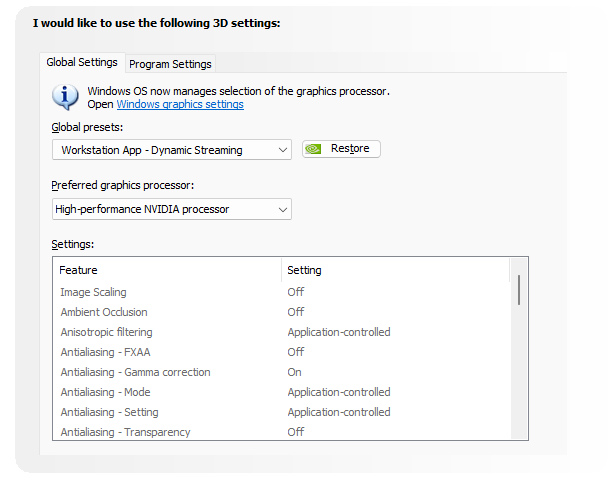This screenshot has height=481, width=613.
Task: Click the Antialiasing - Setting row
Action: click(109, 412)
